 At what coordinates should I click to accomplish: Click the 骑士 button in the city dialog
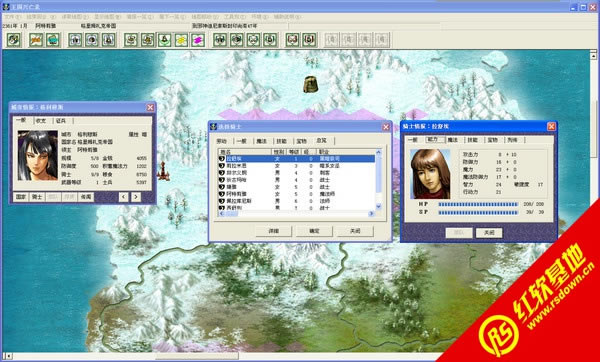pyautogui.click(x=37, y=197)
